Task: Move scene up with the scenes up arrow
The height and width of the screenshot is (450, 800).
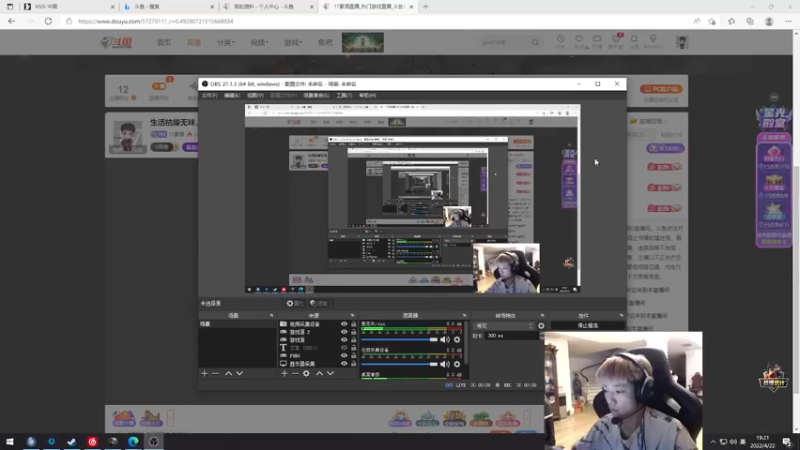Action: click(229, 373)
